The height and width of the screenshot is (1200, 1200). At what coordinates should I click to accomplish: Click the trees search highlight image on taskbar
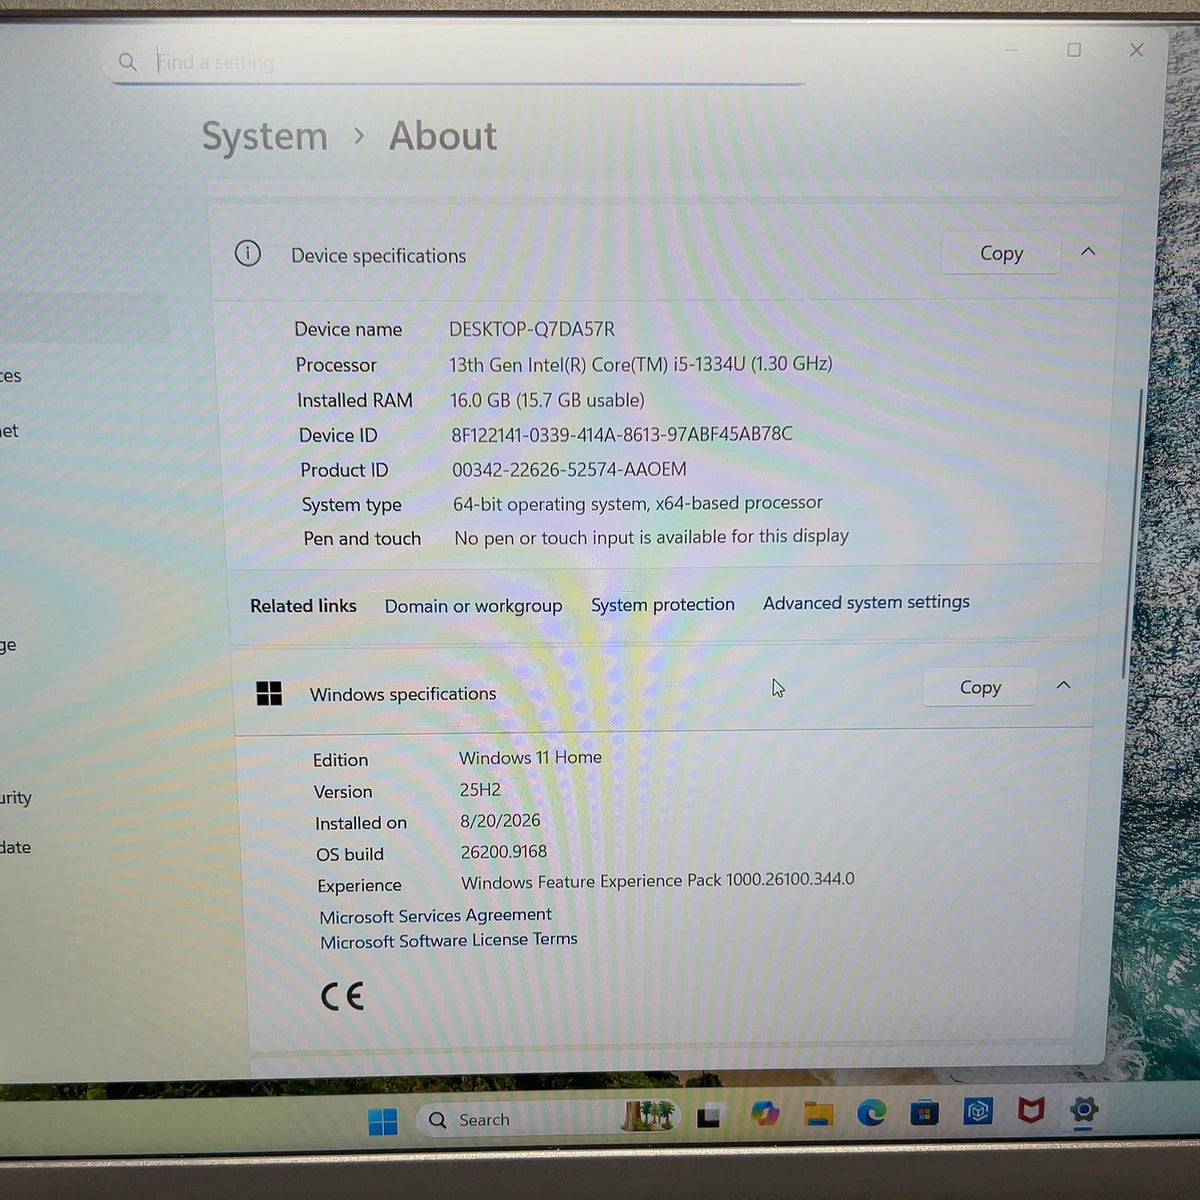pos(648,1116)
